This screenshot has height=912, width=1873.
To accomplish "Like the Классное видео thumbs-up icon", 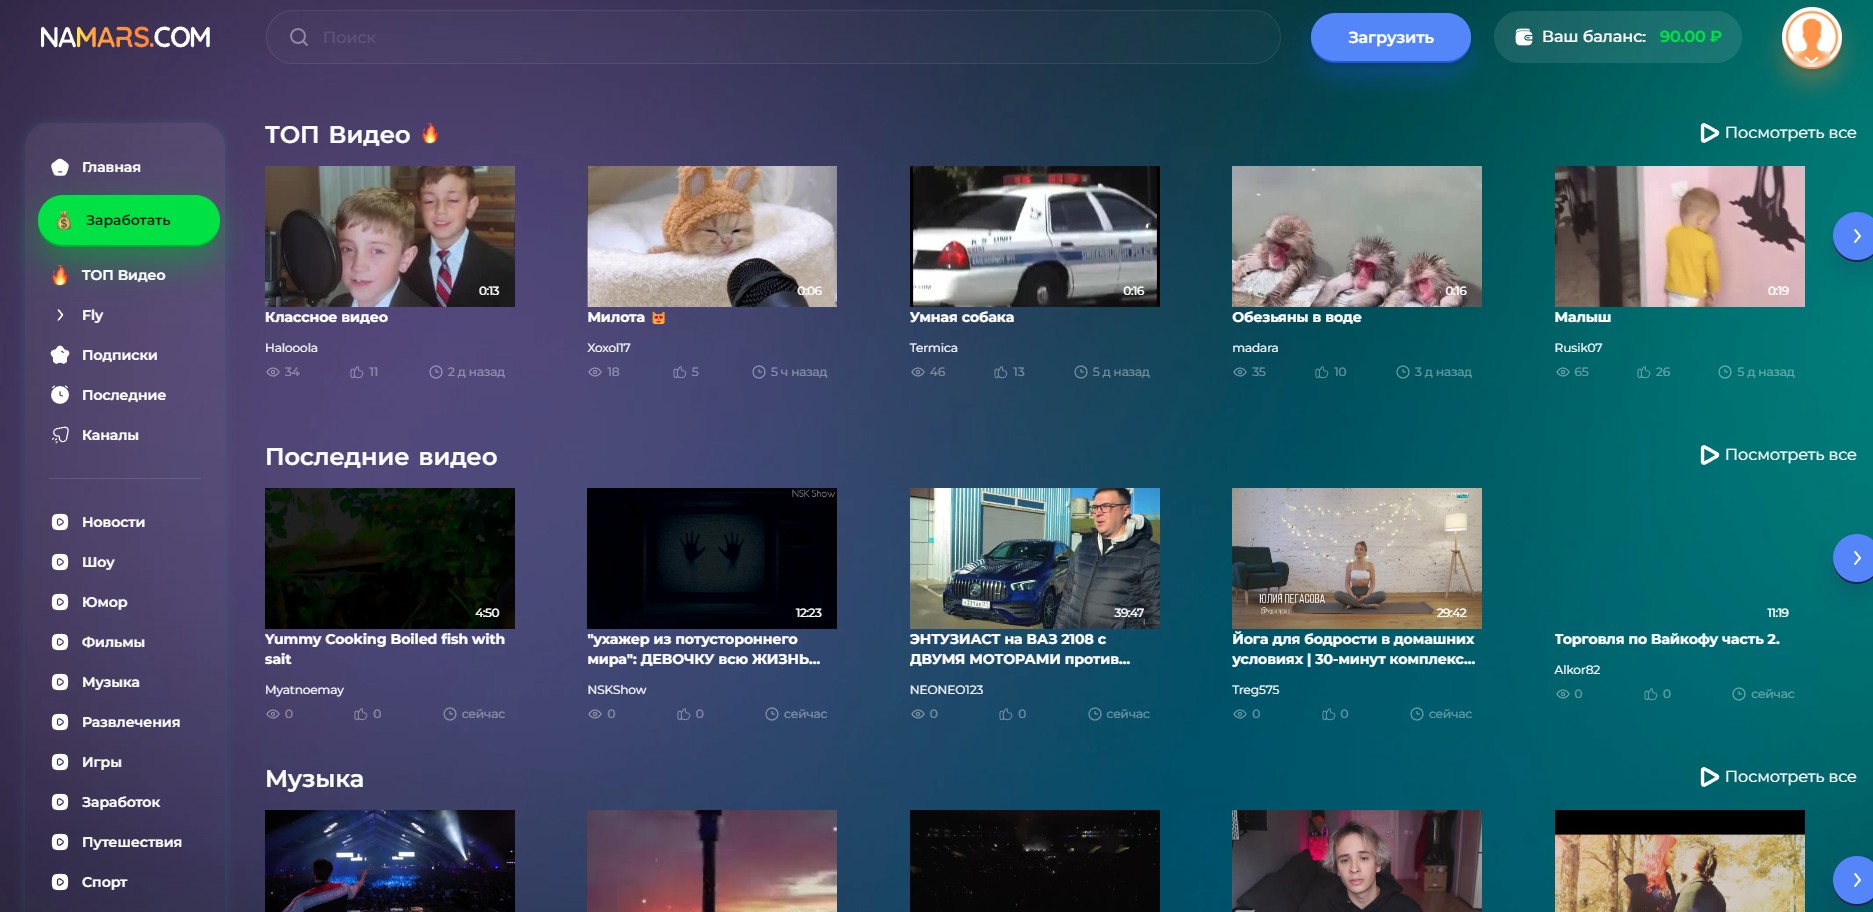I will (357, 372).
